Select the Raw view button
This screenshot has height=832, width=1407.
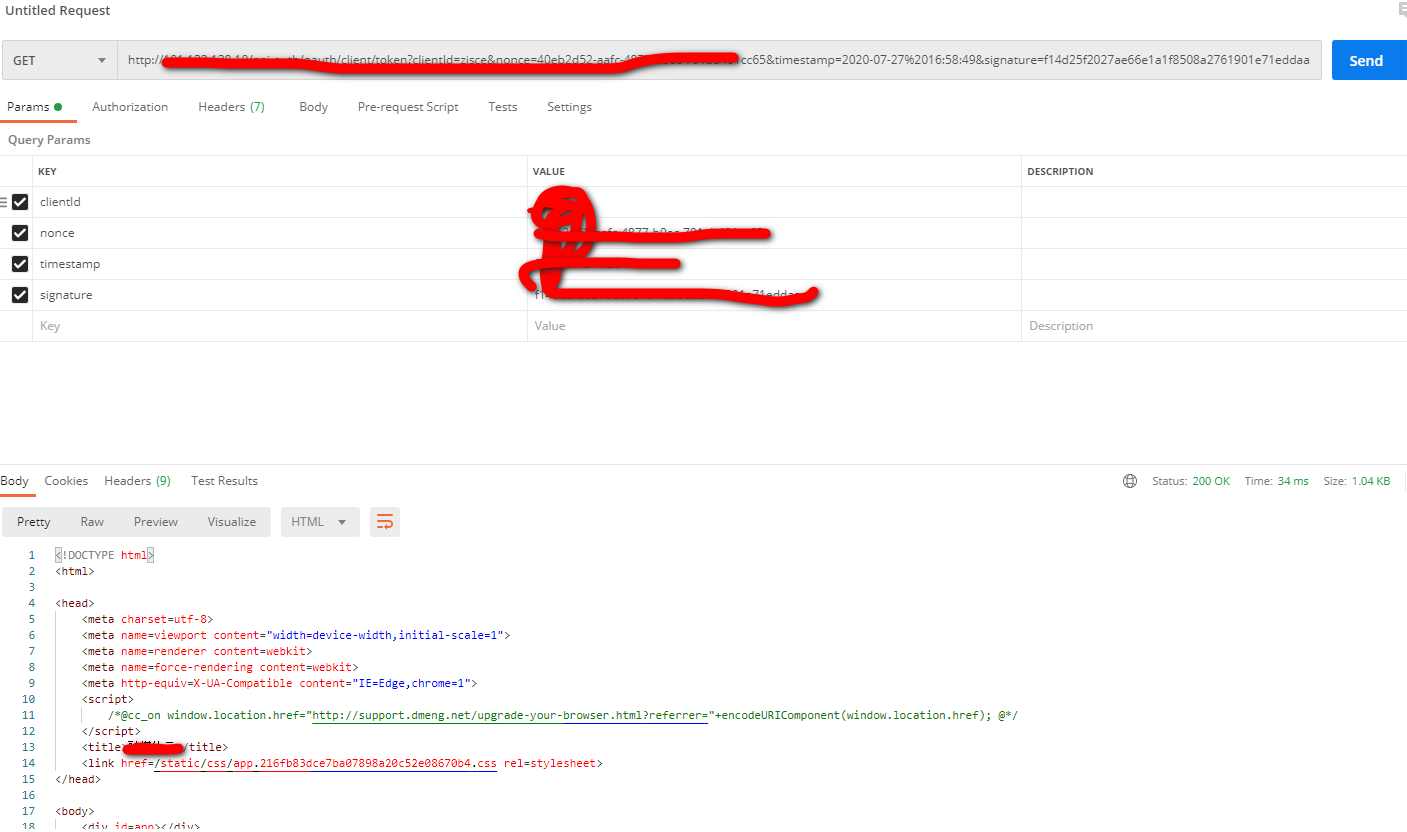[92, 522]
